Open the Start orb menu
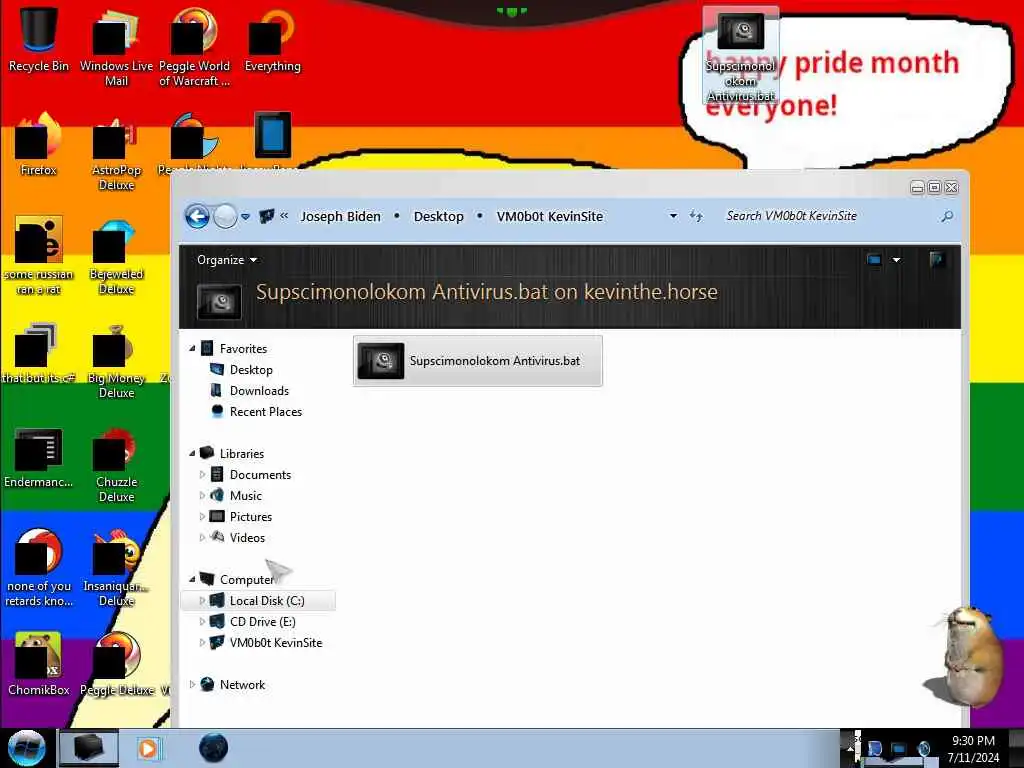This screenshot has height=768, width=1024. pos(26,748)
